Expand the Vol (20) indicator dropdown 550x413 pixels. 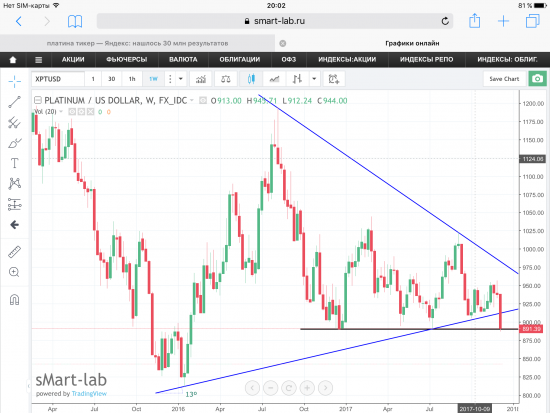(61, 112)
